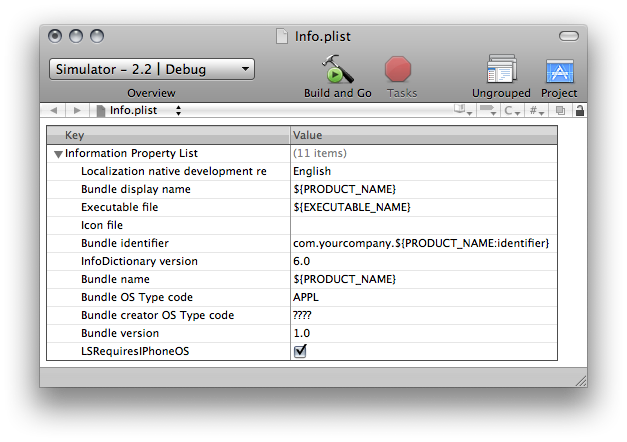Collapse the Information Property List triangle
Viewport: 627px width, 442px height.
tap(58, 154)
